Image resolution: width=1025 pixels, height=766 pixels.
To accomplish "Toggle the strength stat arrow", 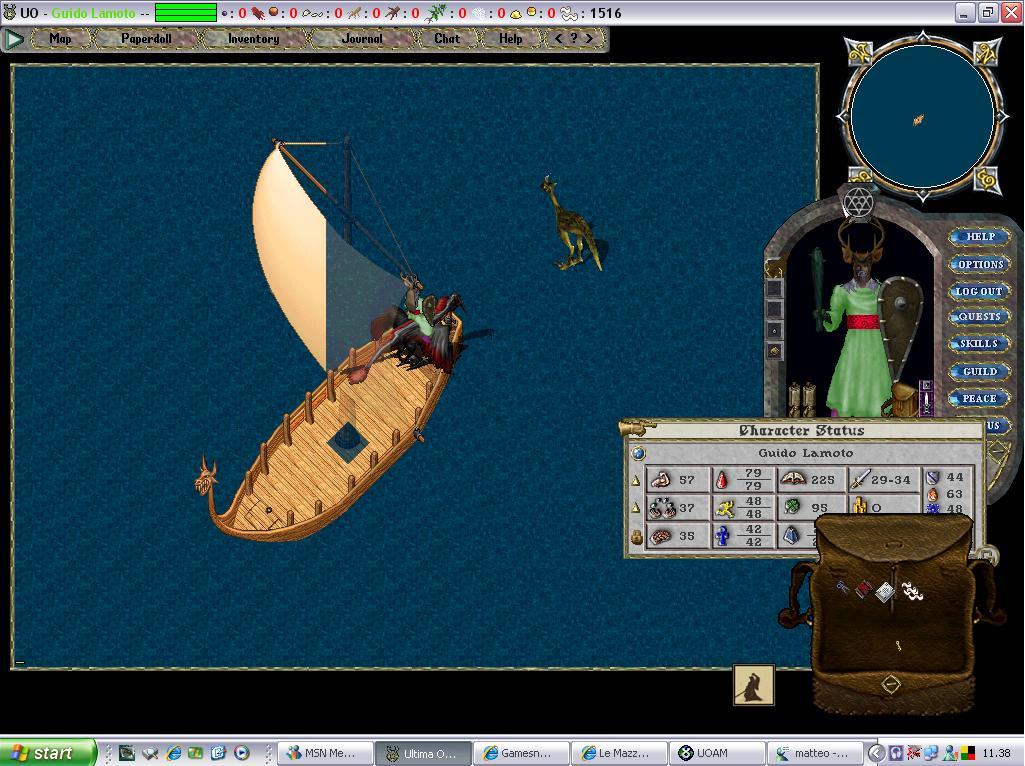I will (635, 480).
